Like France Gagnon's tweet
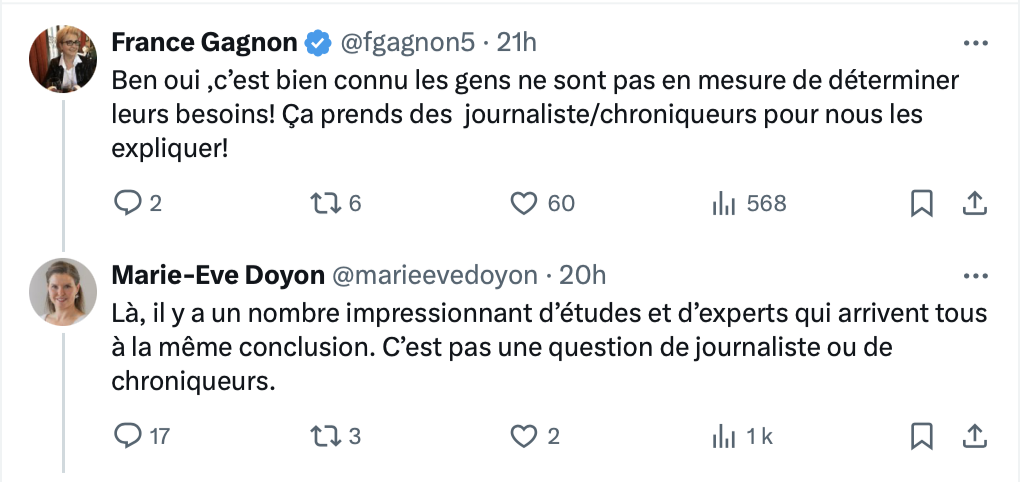Viewport: 1024px width, 482px height. click(x=523, y=204)
